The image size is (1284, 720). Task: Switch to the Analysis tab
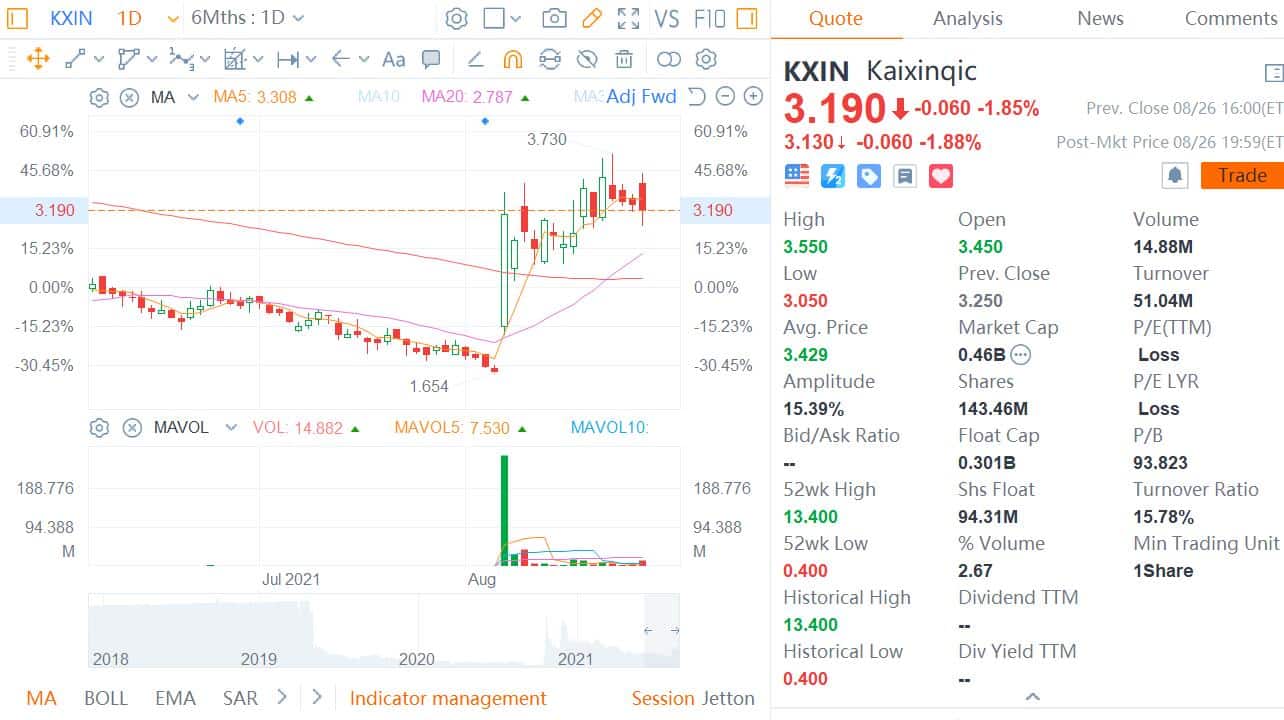[x=967, y=18]
